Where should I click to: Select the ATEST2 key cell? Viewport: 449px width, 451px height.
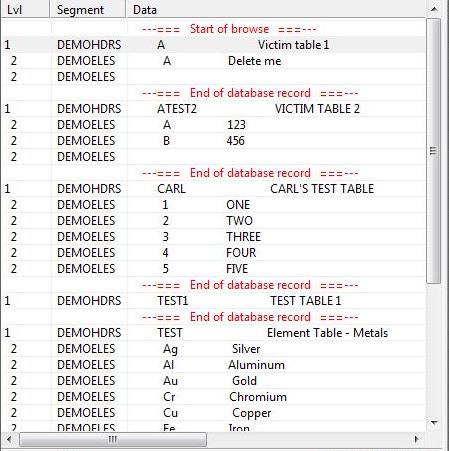[x=177, y=109]
